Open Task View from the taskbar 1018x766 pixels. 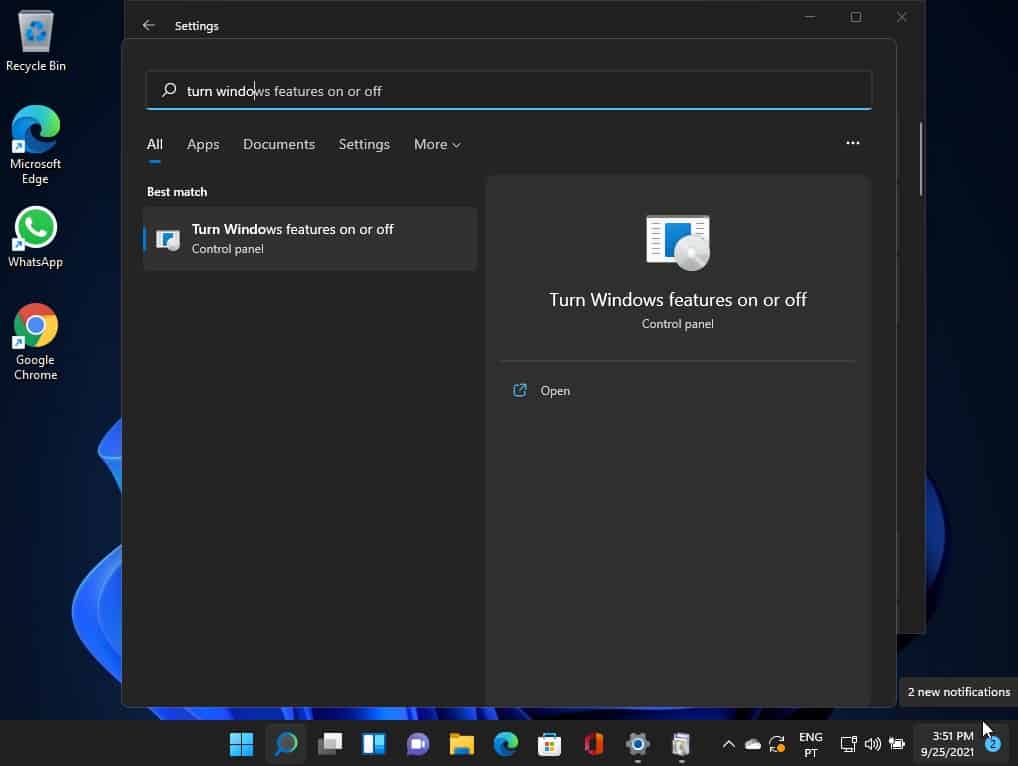(x=330, y=744)
